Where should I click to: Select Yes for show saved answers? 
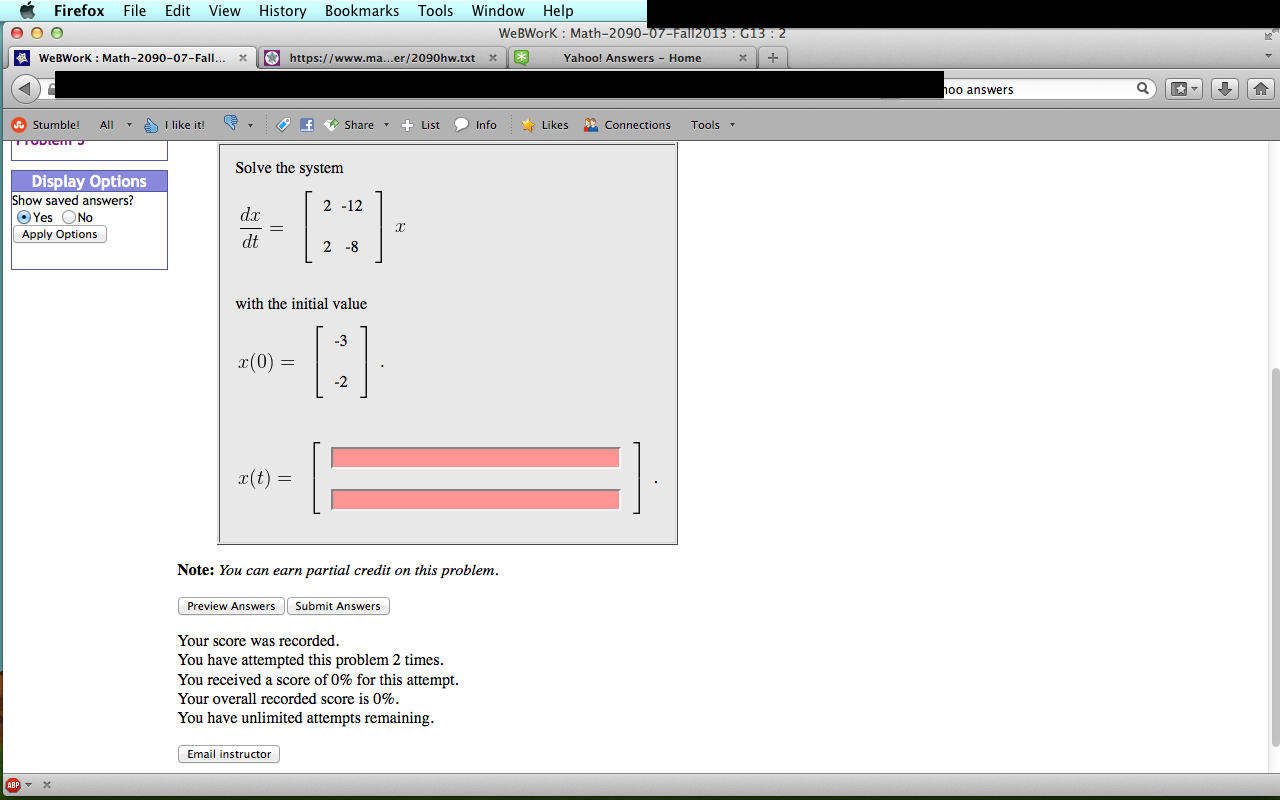point(24,217)
